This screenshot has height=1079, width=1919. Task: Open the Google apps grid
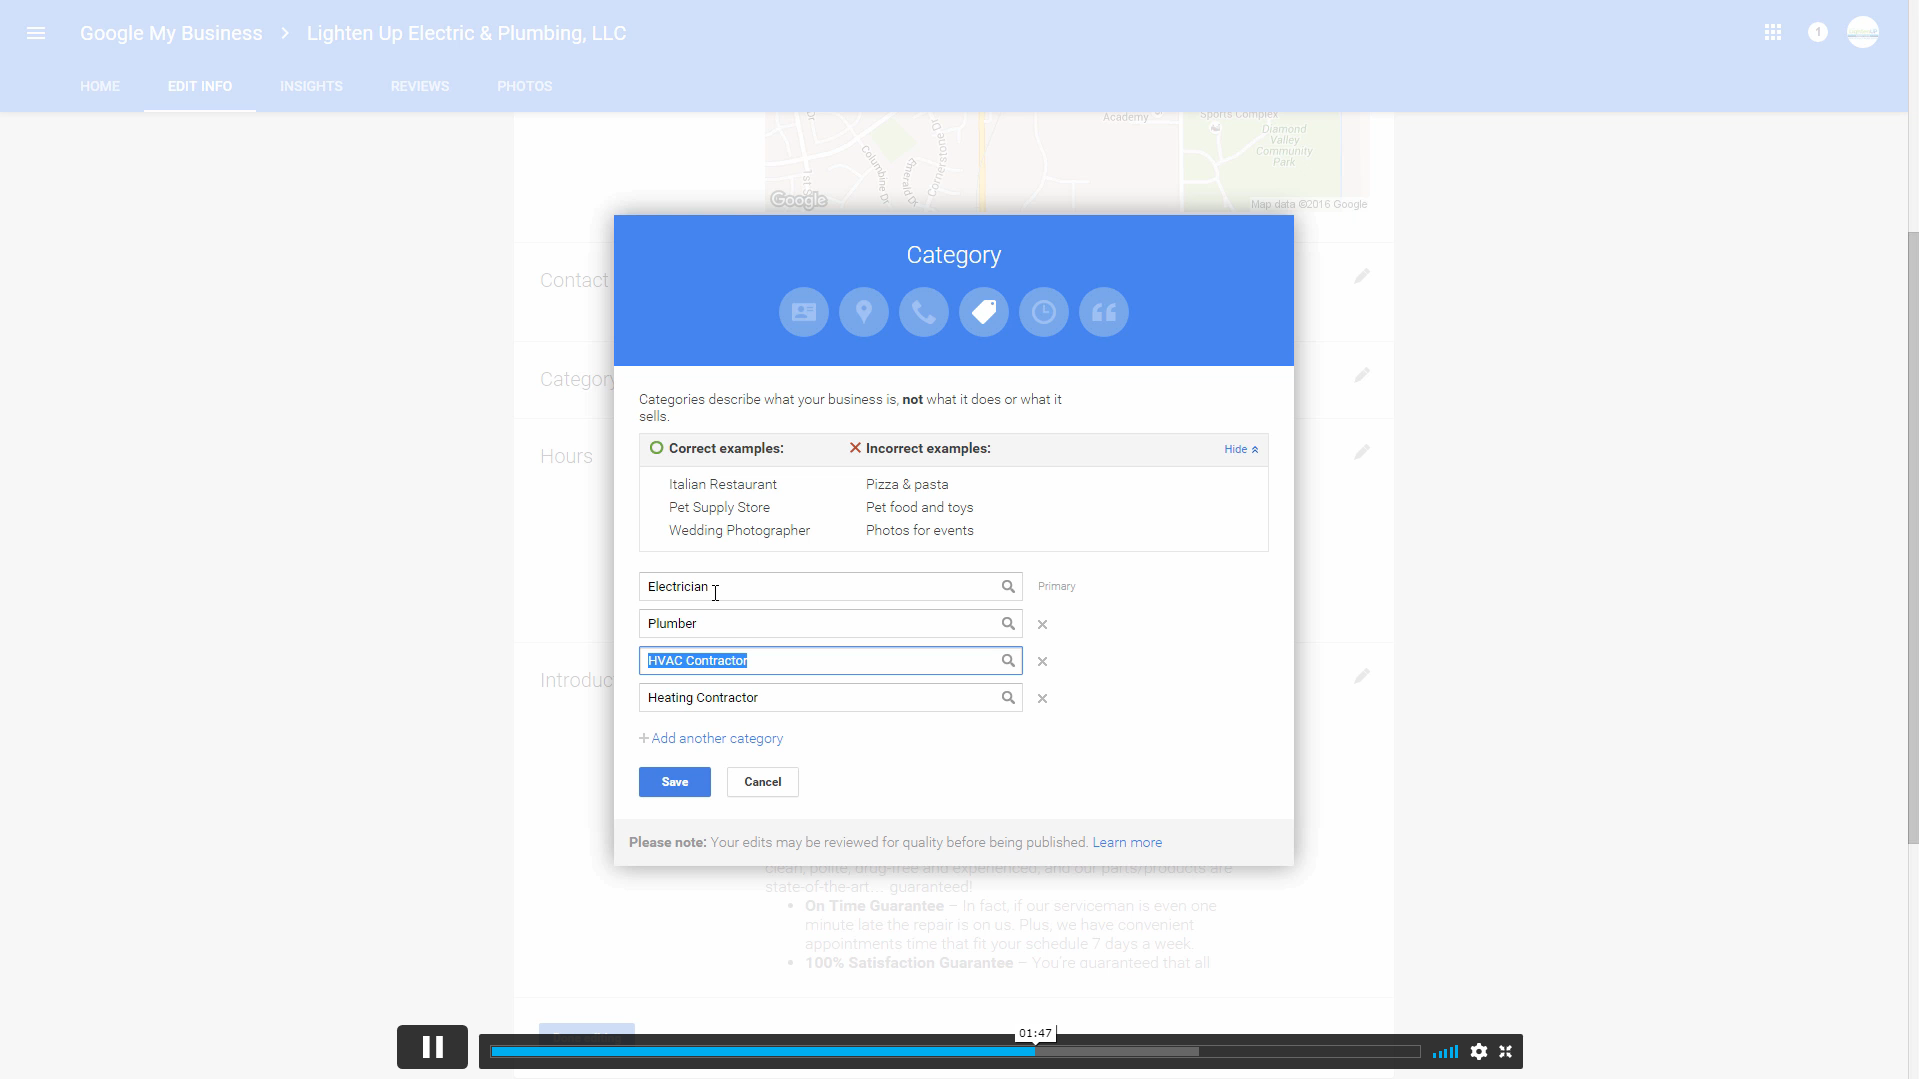click(x=1773, y=33)
